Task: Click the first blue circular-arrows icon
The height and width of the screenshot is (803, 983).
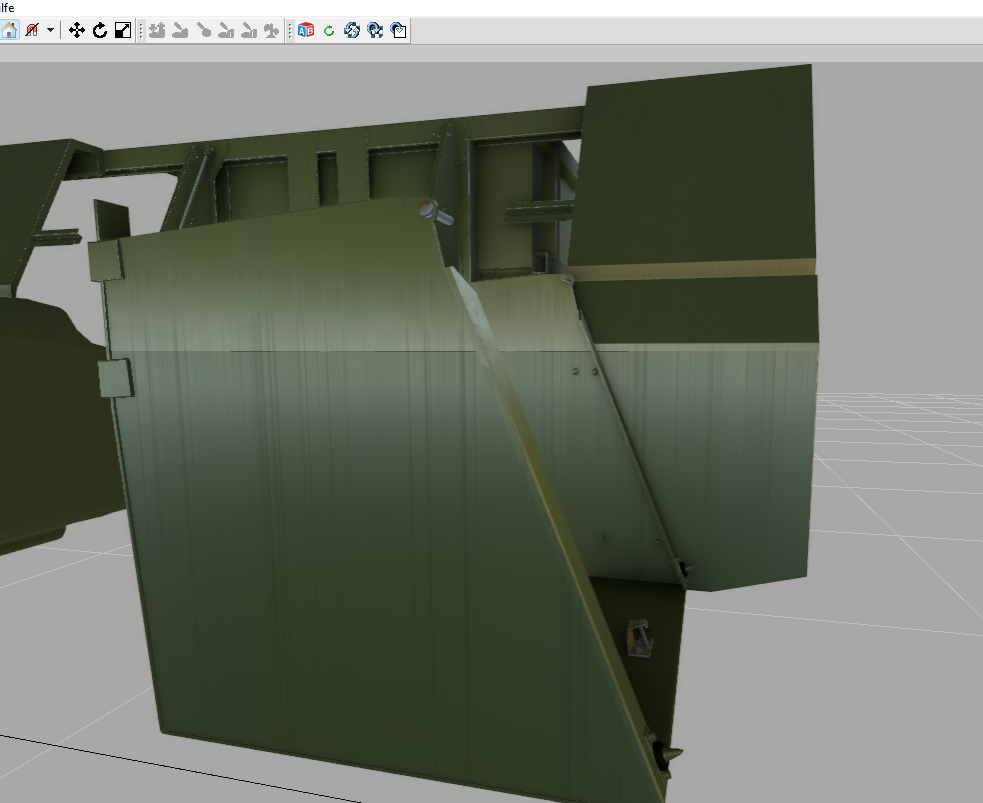Action: click(352, 30)
